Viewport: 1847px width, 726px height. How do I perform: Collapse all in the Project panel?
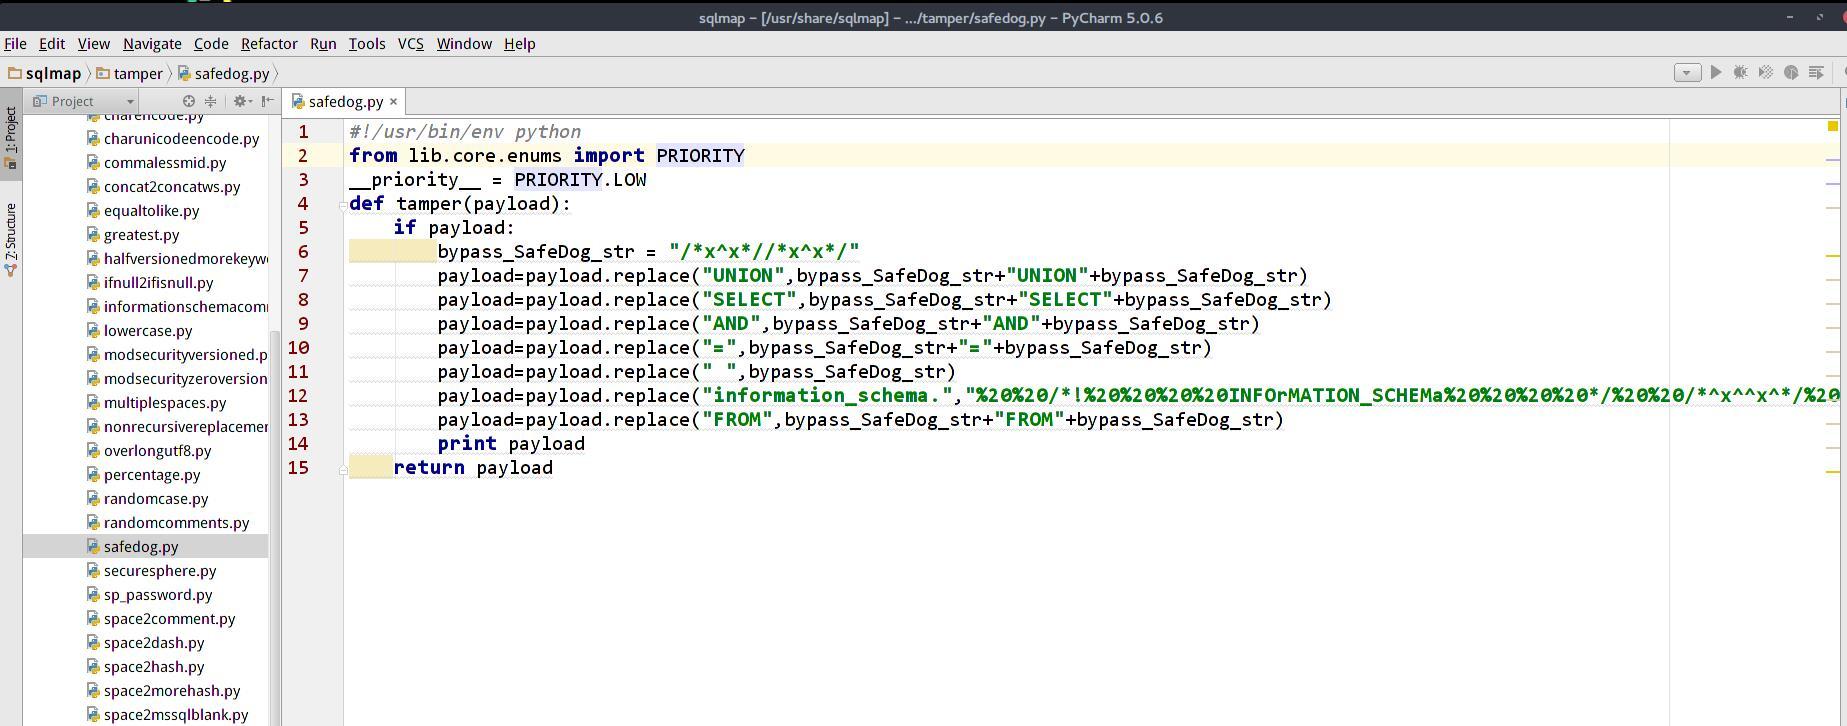(x=210, y=101)
